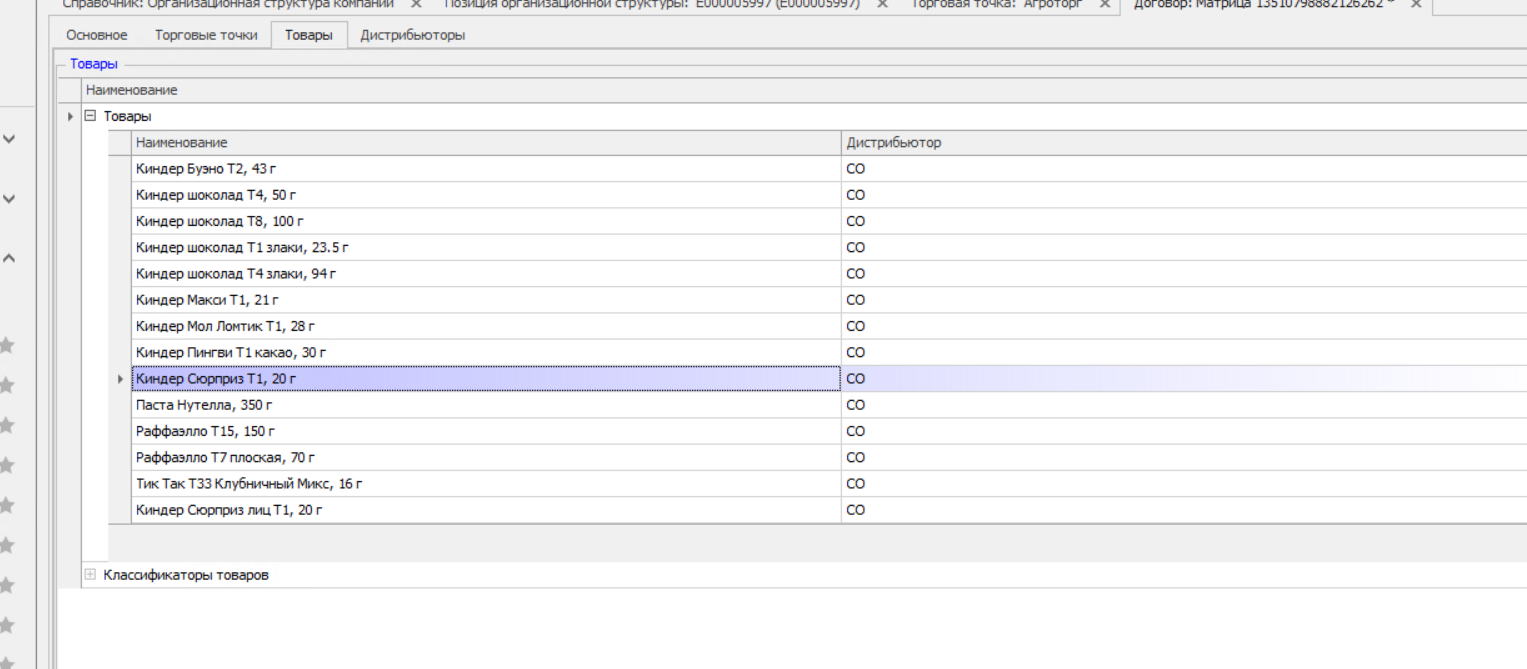Click distributor CO cell for Киндер Макси Т1

[x=1184, y=300]
